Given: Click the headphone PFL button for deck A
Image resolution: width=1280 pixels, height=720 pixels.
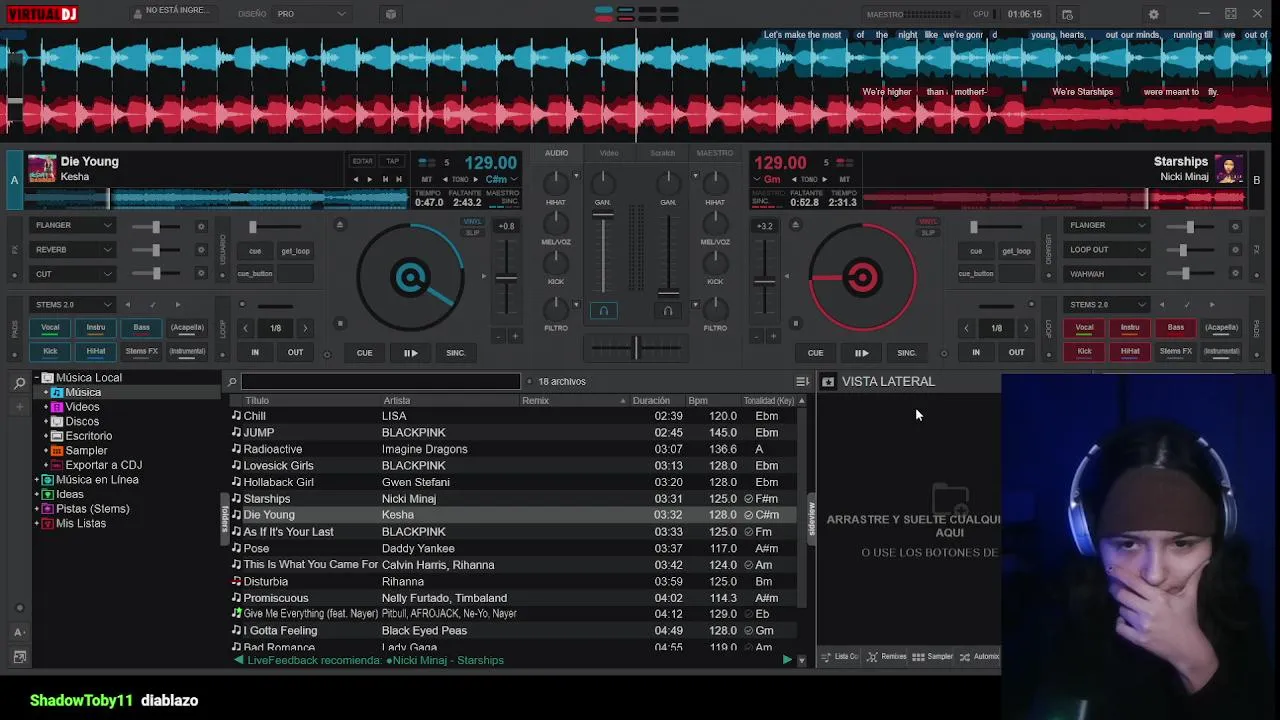Looking at the screenshot, I should coord(603,311).
